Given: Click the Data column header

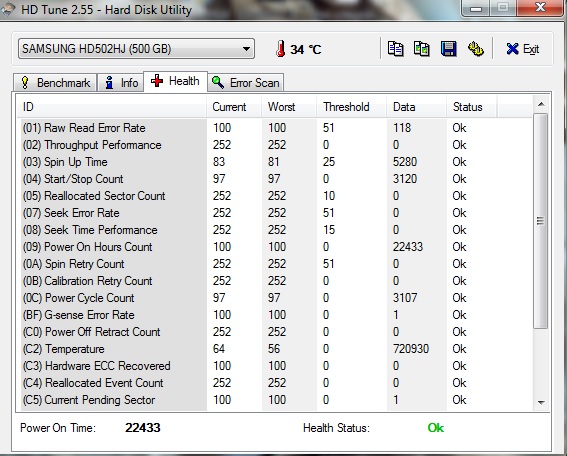Looking at the screenshot, I should tap(417, 107).
